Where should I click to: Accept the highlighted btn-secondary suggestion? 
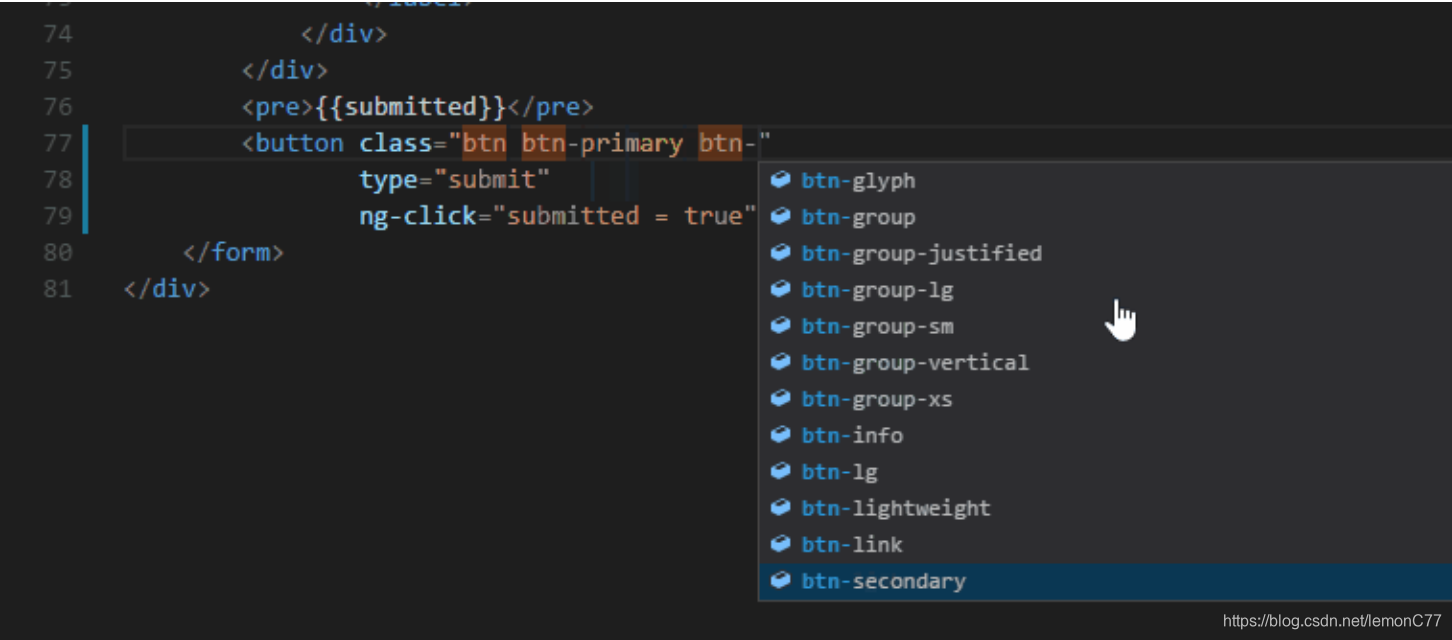pyautogui.click(x=1105, y=581)
